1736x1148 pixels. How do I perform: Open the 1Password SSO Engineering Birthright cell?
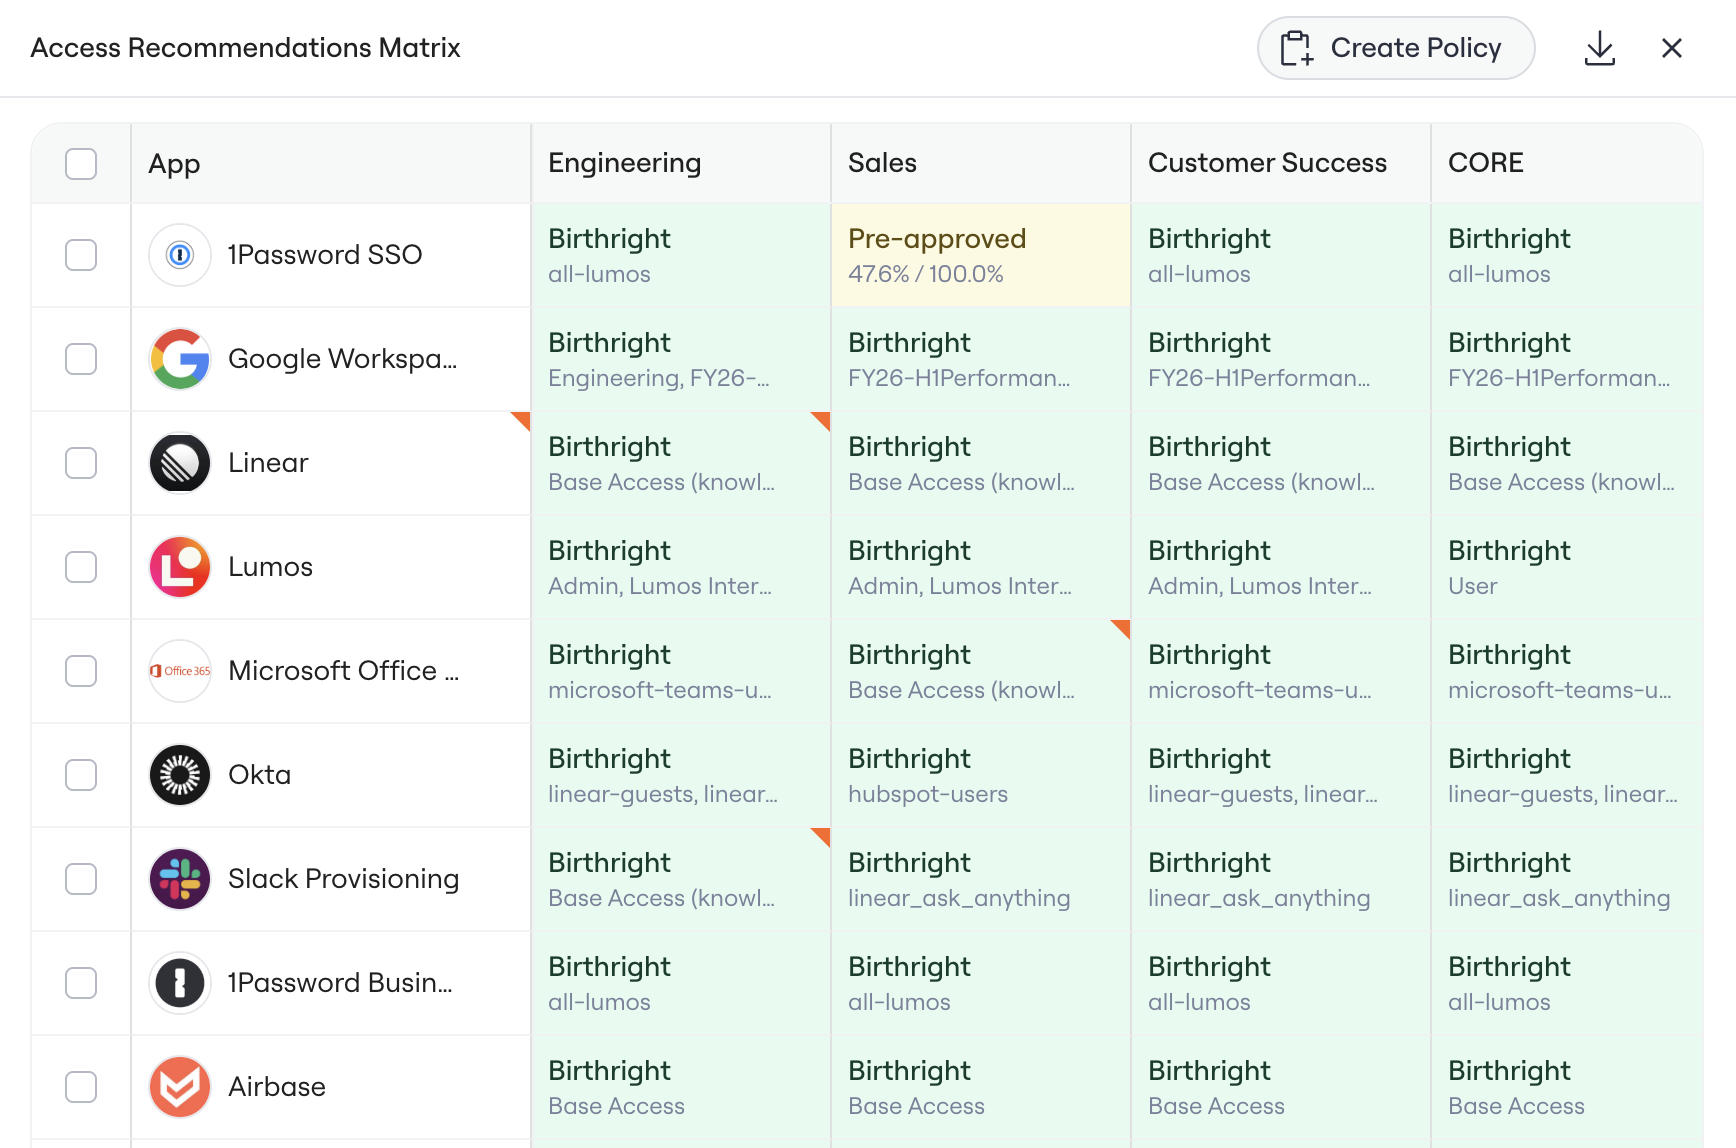[681, 255]
